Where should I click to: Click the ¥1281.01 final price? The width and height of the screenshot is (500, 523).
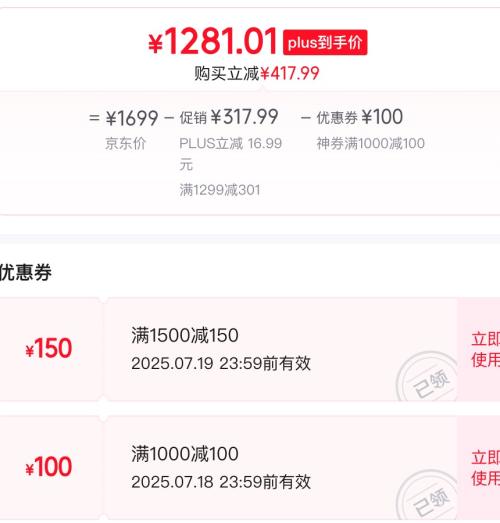point(213,41)
